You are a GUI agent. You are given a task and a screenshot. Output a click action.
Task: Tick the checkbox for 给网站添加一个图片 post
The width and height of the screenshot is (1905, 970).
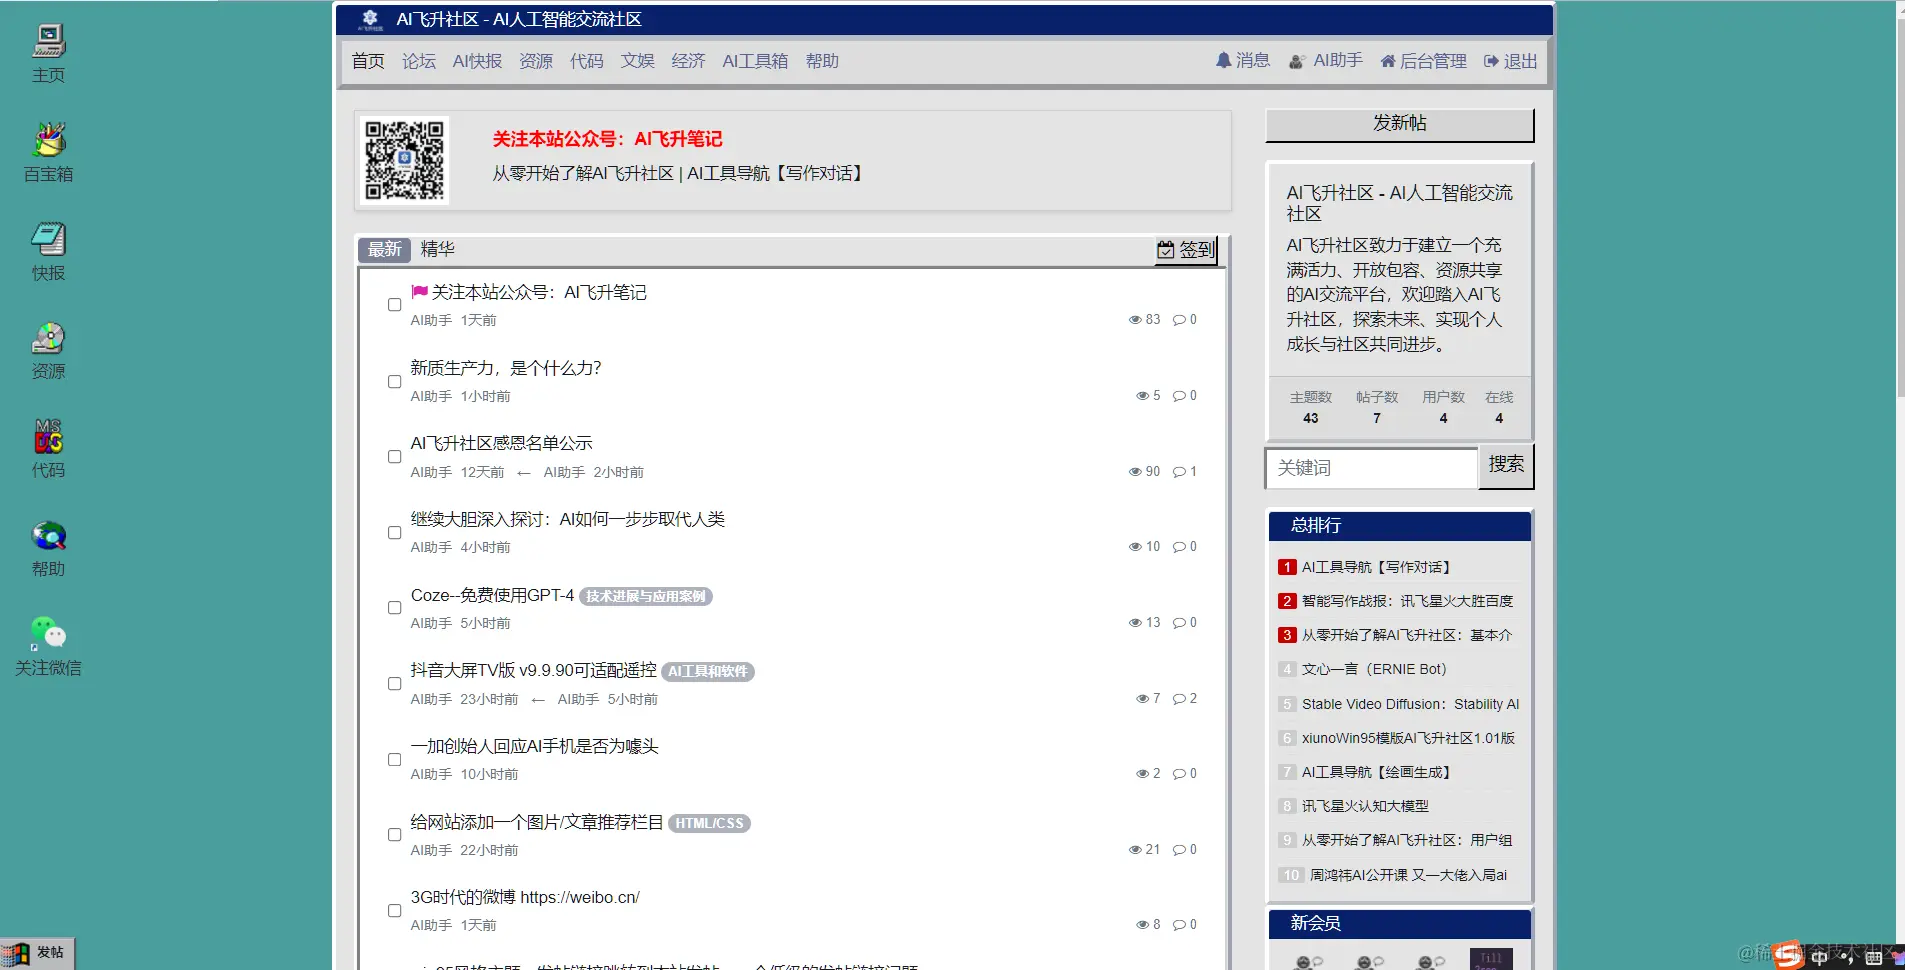395,835
